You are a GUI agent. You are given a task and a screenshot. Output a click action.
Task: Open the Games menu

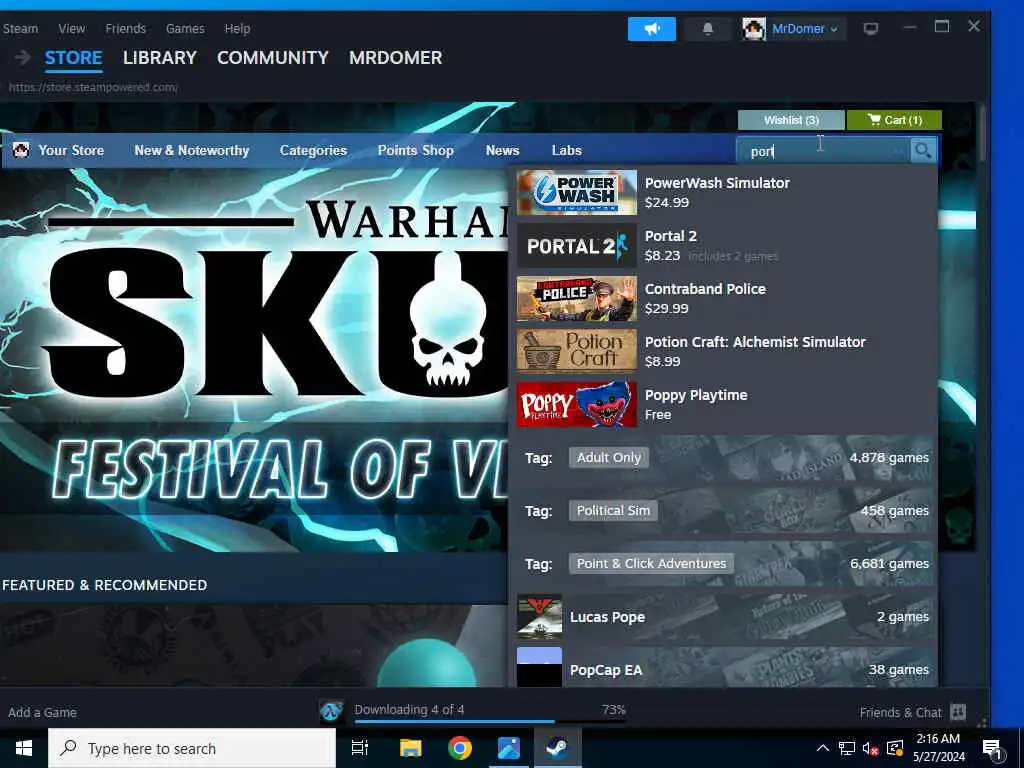[185, 29]
